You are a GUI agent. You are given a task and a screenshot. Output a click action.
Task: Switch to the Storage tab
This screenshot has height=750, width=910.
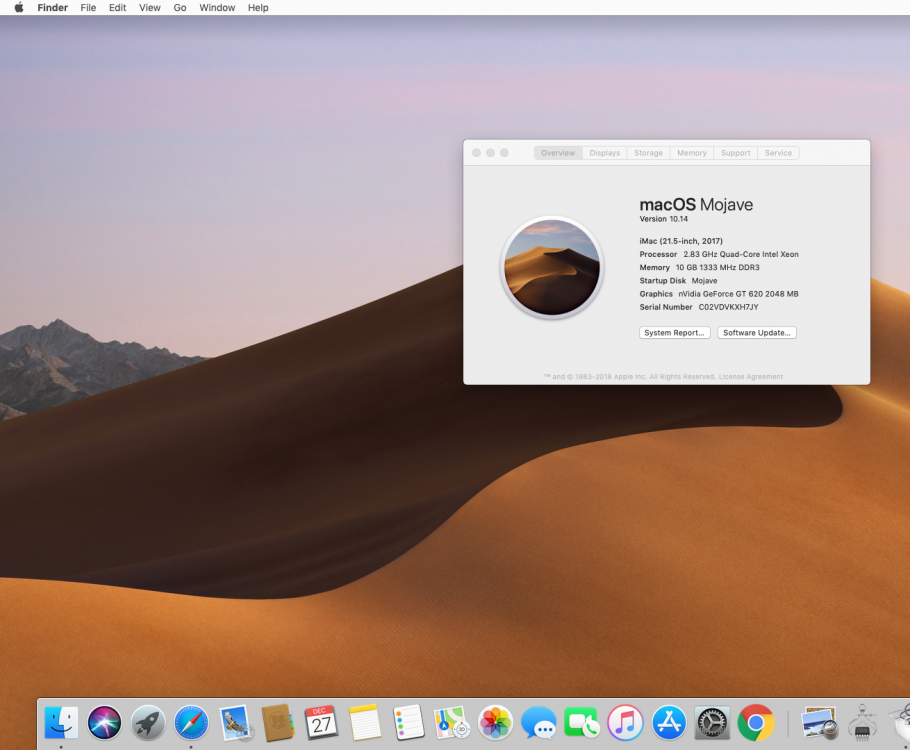point(648,153)
